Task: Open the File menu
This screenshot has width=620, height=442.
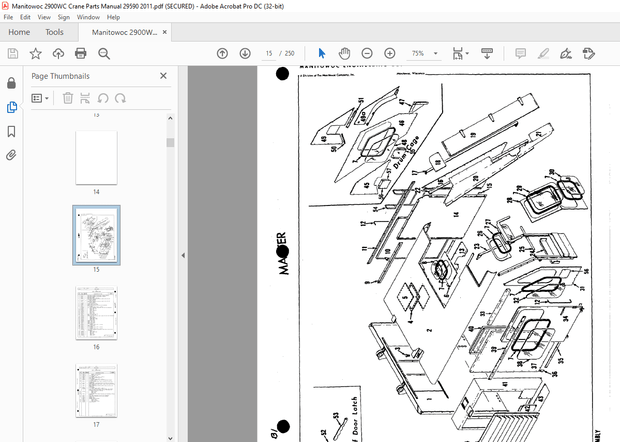Action: coord(8,17)
